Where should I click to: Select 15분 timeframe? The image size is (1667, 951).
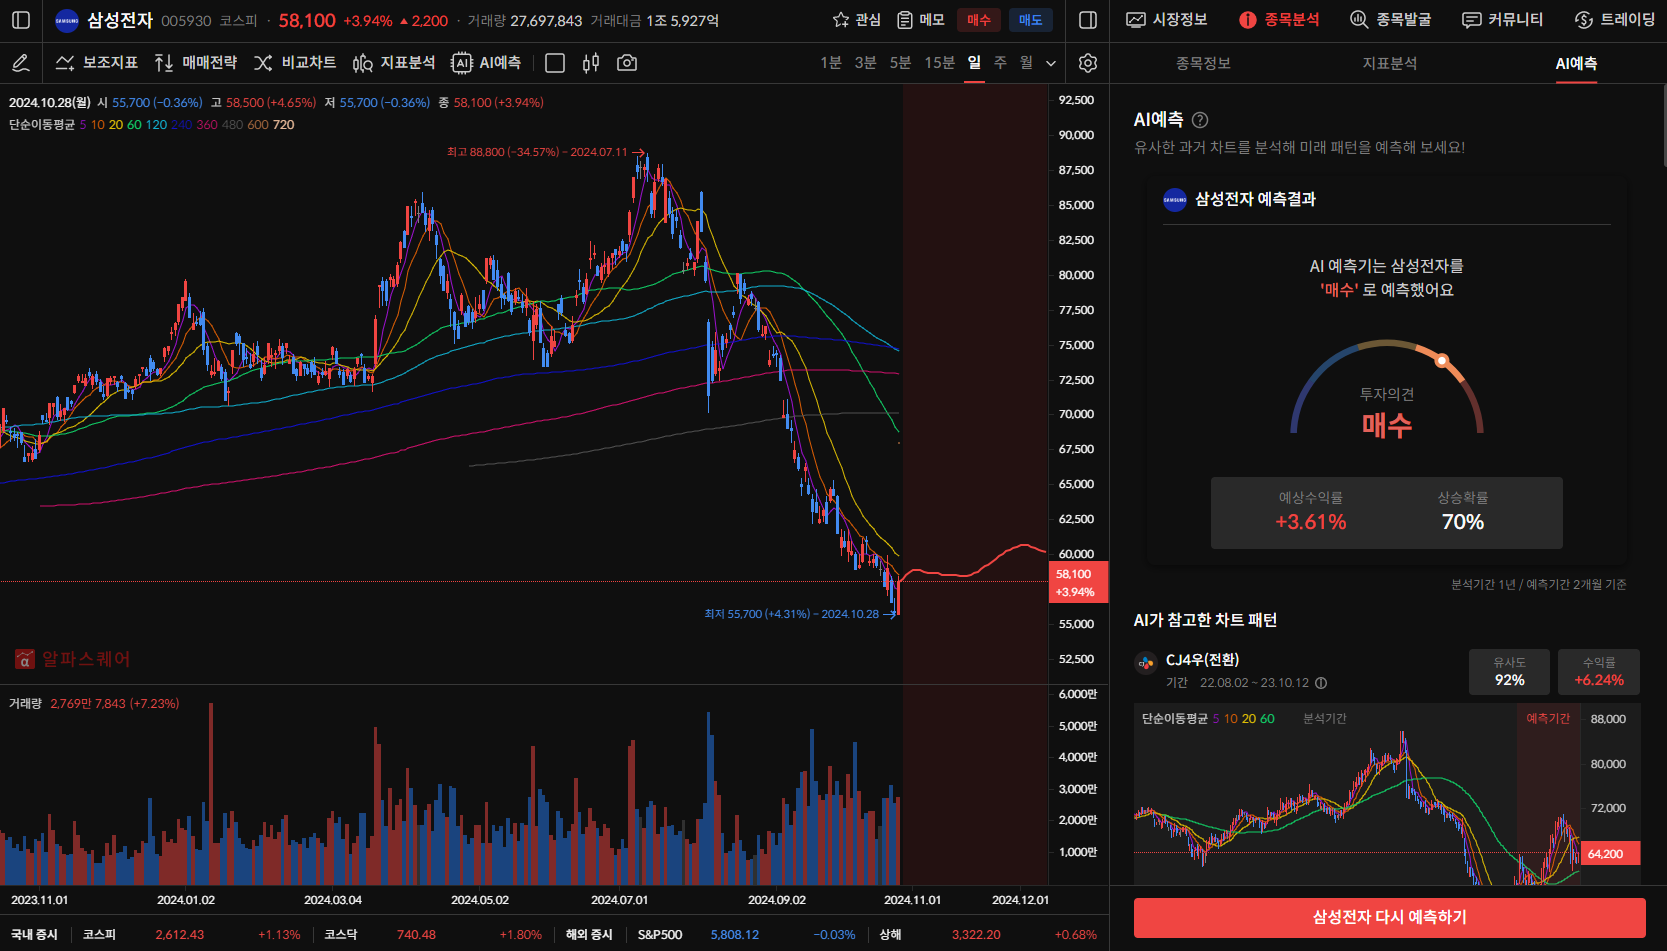(940, 63)
